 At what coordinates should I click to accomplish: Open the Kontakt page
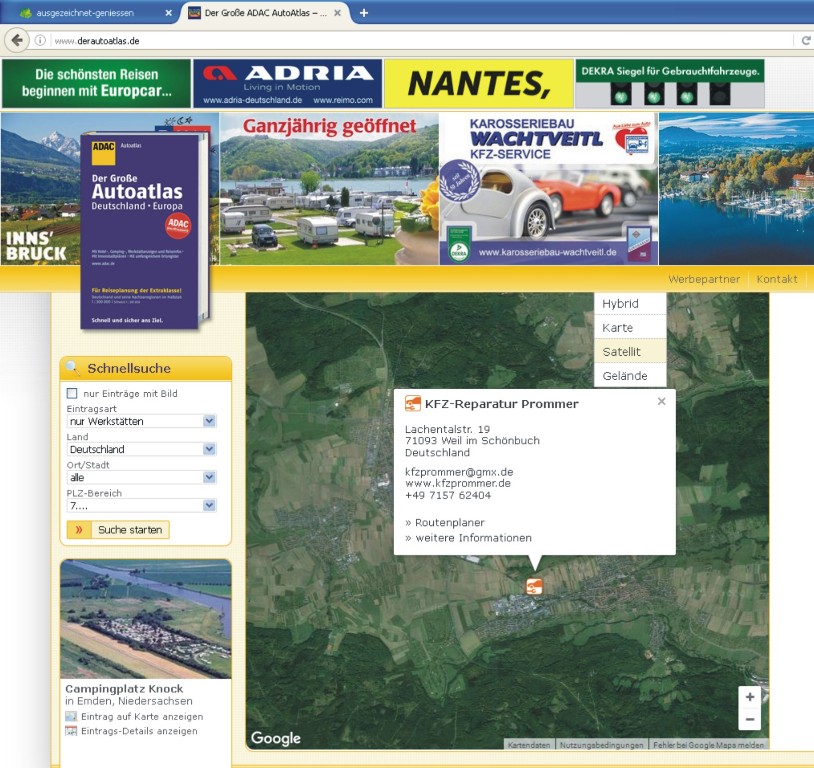[x=776, y=279]
